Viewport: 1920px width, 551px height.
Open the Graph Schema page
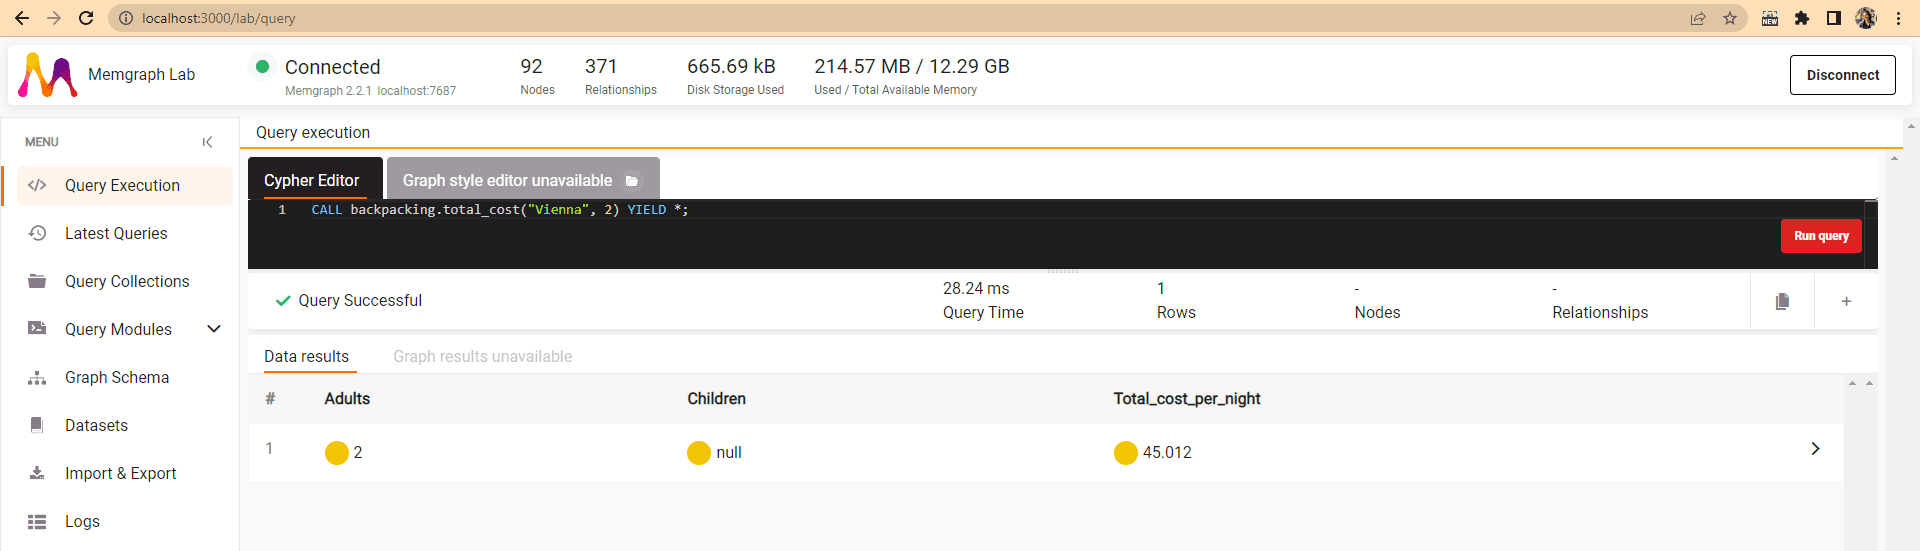(x=117, y=377)
